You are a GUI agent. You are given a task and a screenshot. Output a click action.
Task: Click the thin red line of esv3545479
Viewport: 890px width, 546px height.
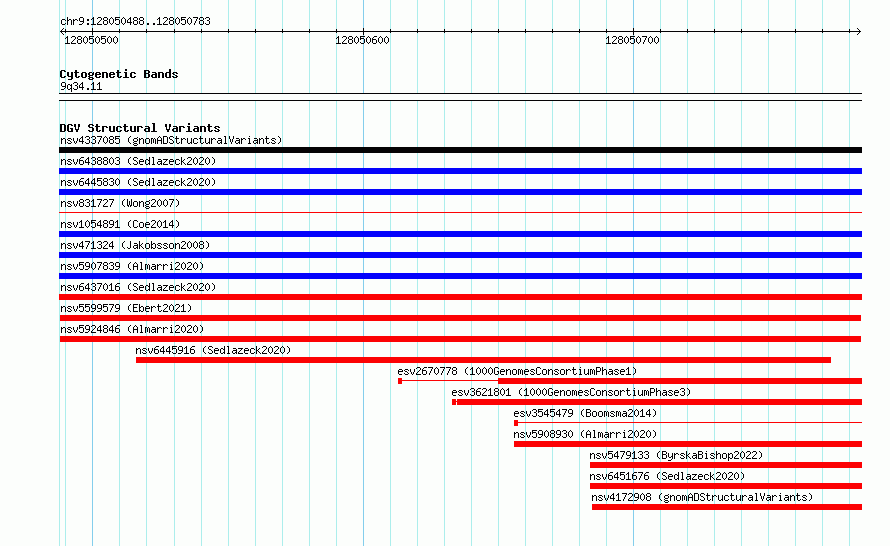pyautogui.click(x=688, y=423)
